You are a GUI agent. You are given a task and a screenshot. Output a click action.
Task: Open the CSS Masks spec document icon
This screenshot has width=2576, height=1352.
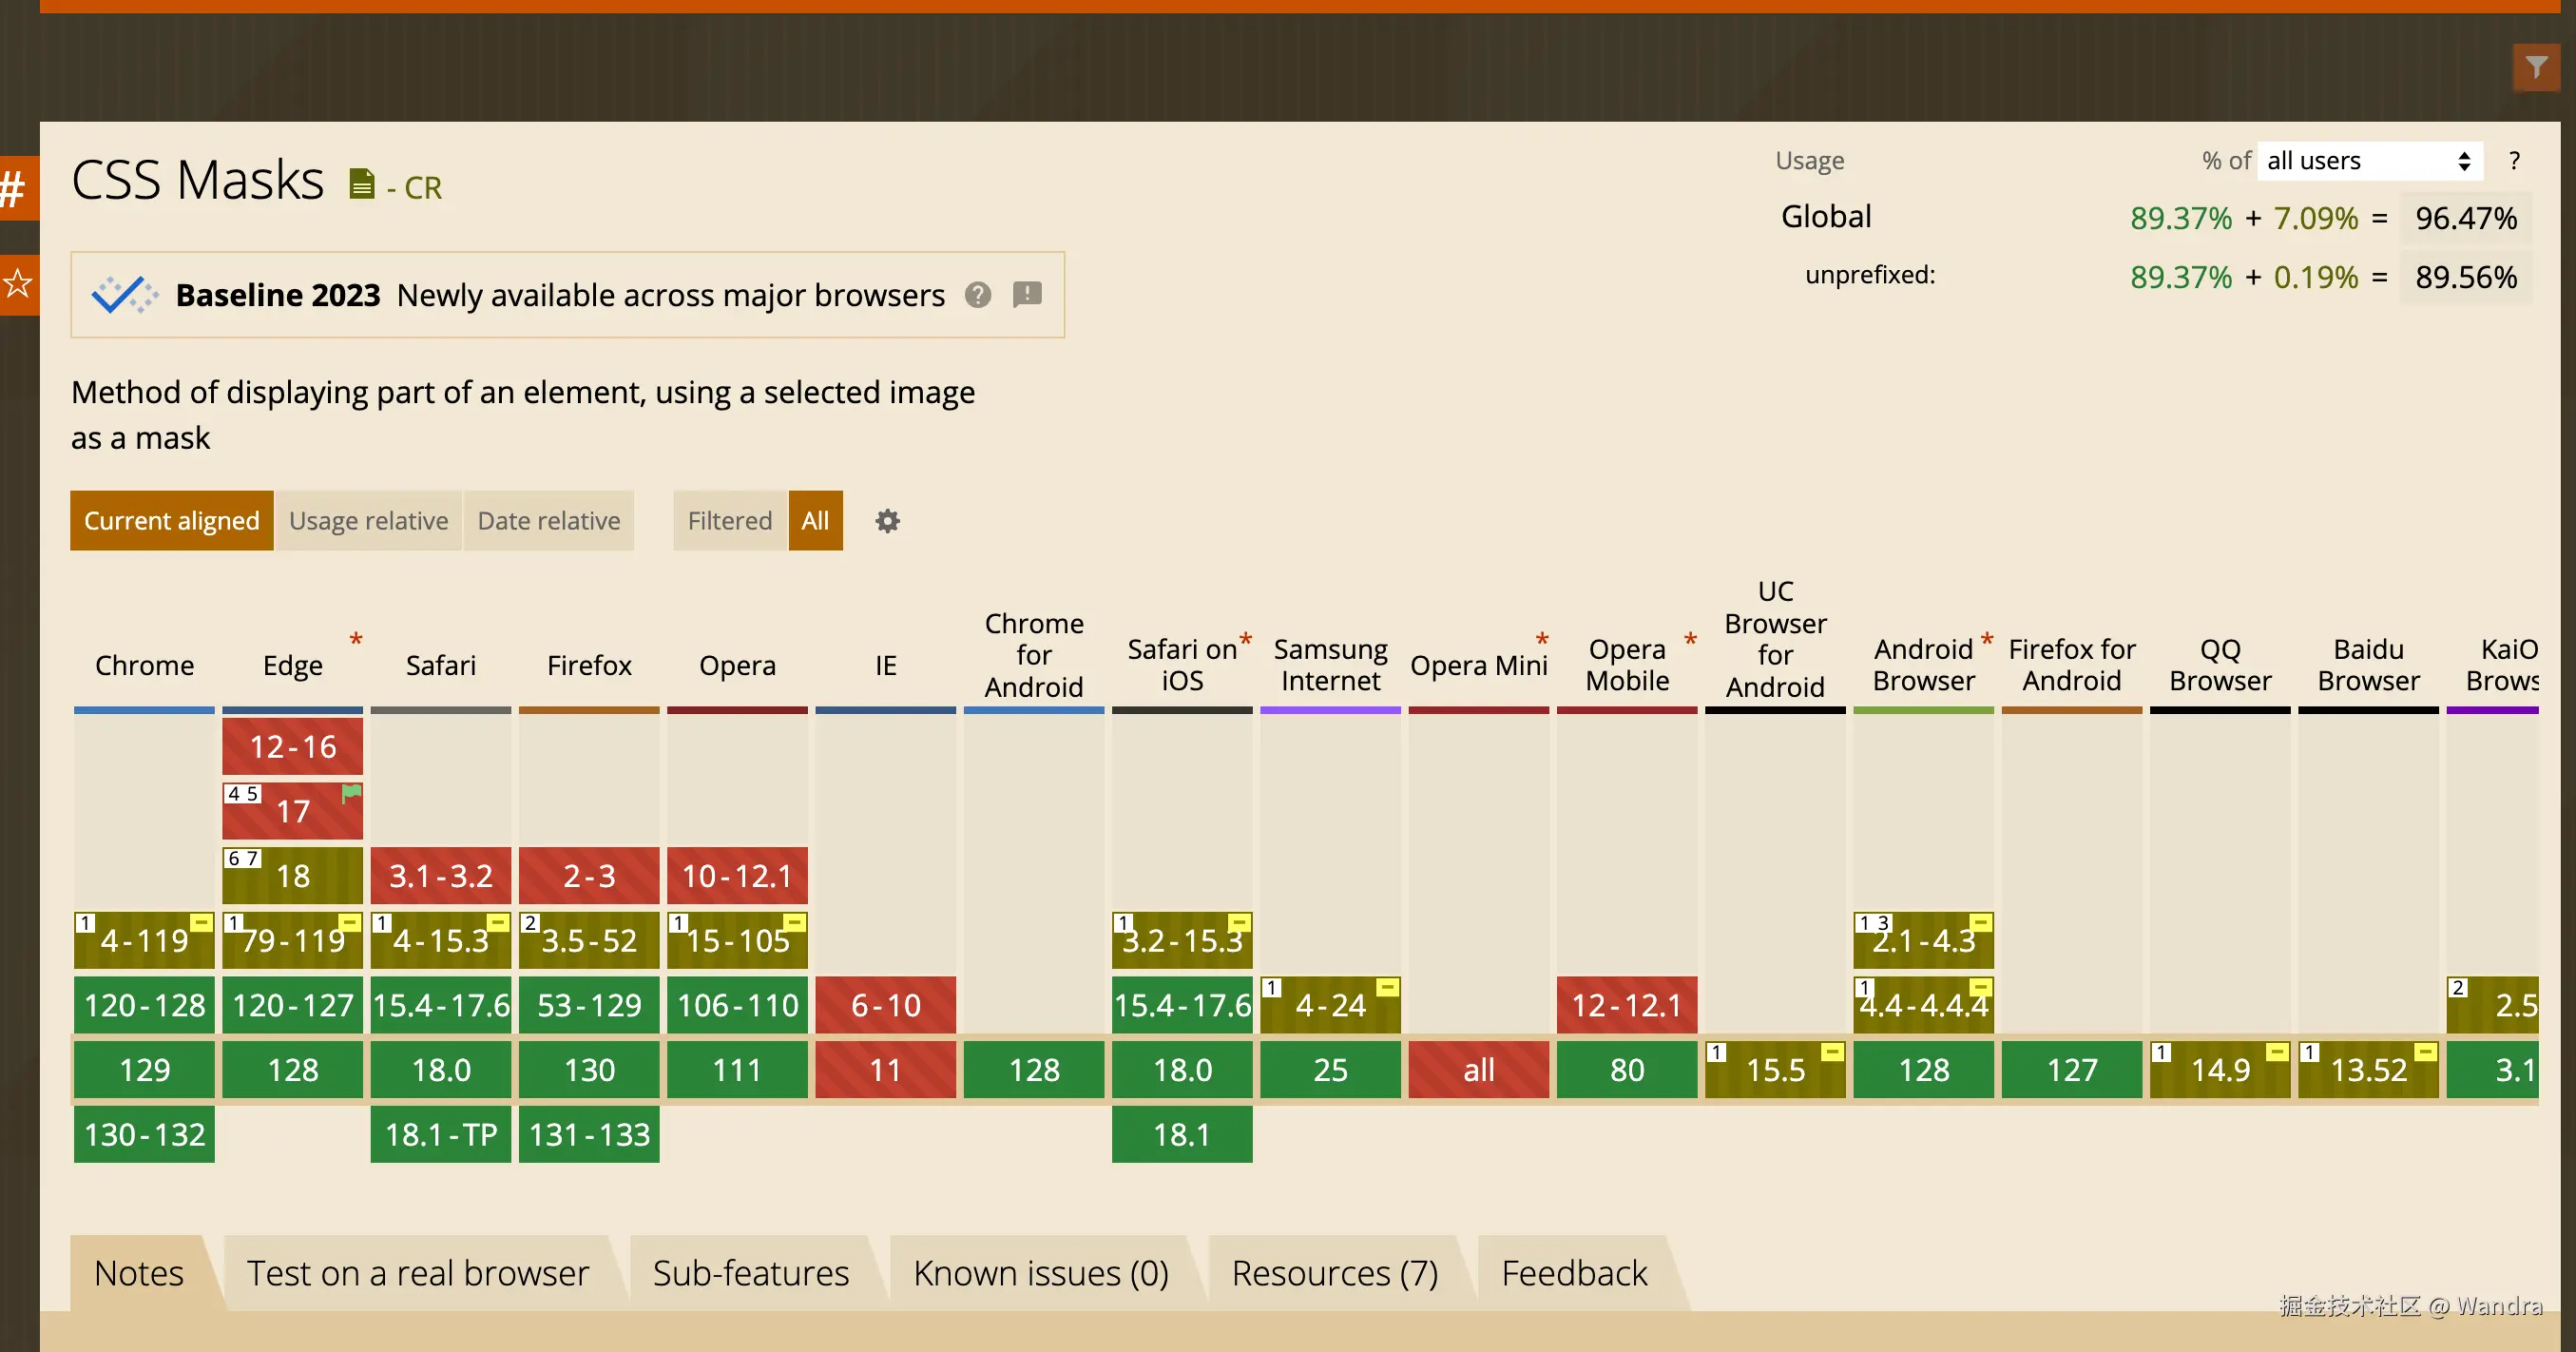click(361, 184)
